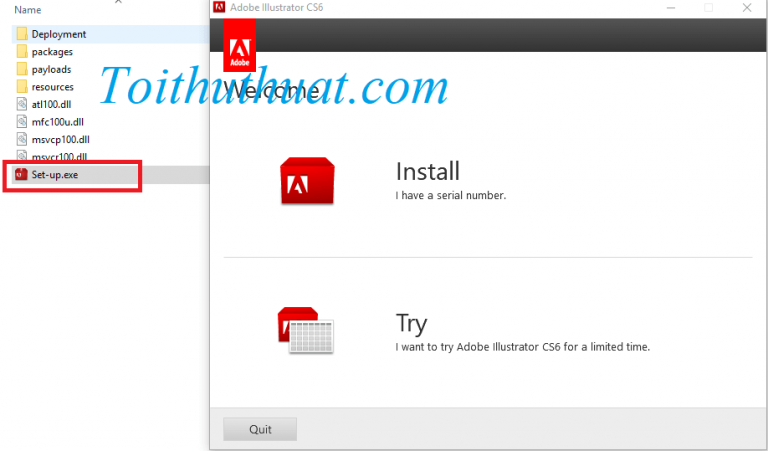Choose the Install option heading

(x=428, y=171)
